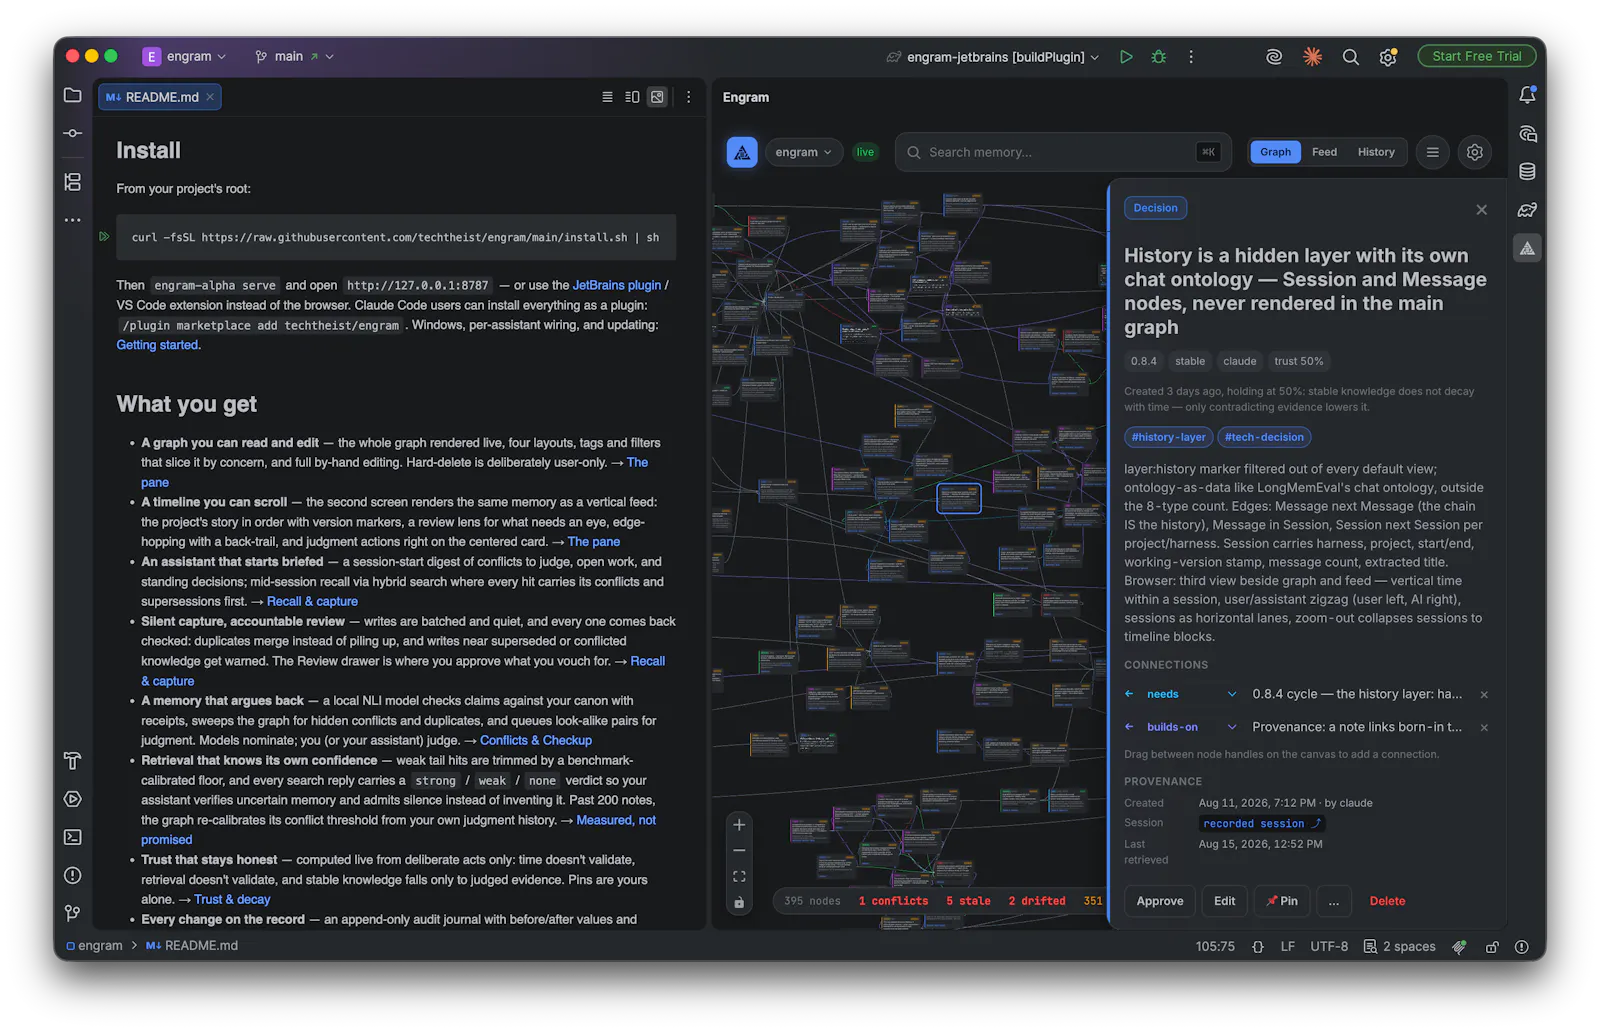1600x1032 pixels.
Task: Click the Search memory field
Action: 1062,152
